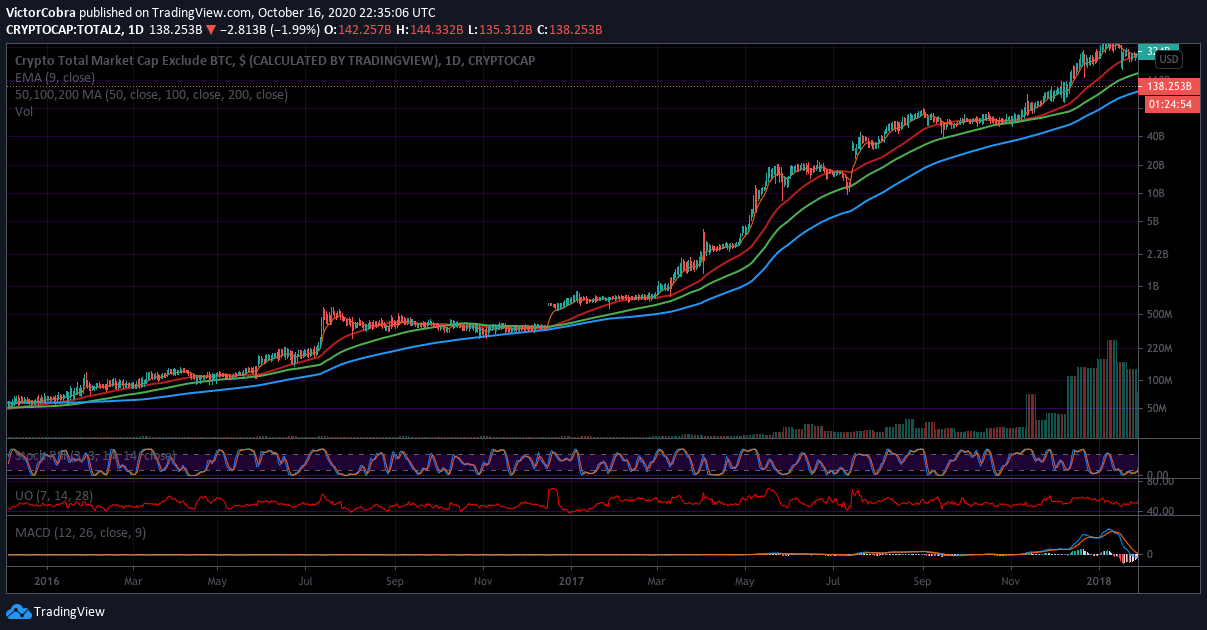Image resolution: width=1207 pixels, height=630 pixels.
Task: Click the −2.813B (−1.99%) change text
Action: (268, 30)
